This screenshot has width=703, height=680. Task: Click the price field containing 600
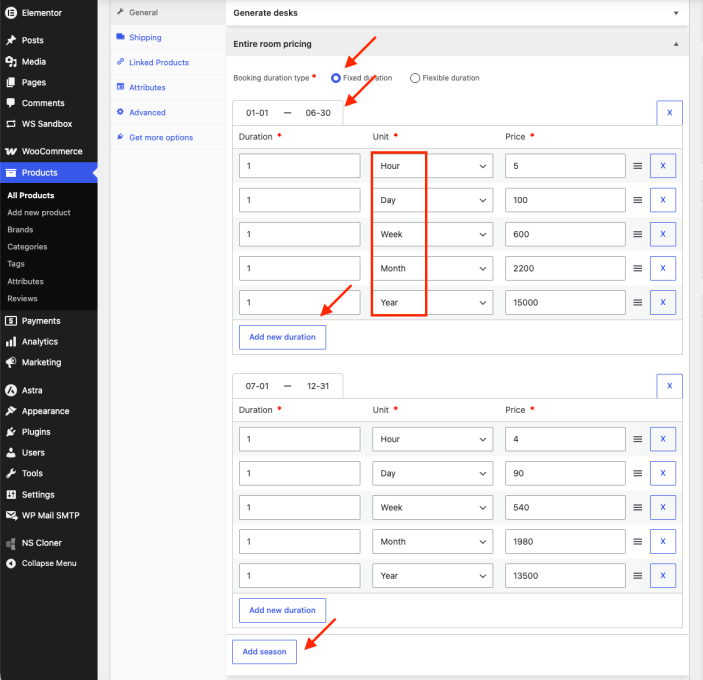point(565,234)
